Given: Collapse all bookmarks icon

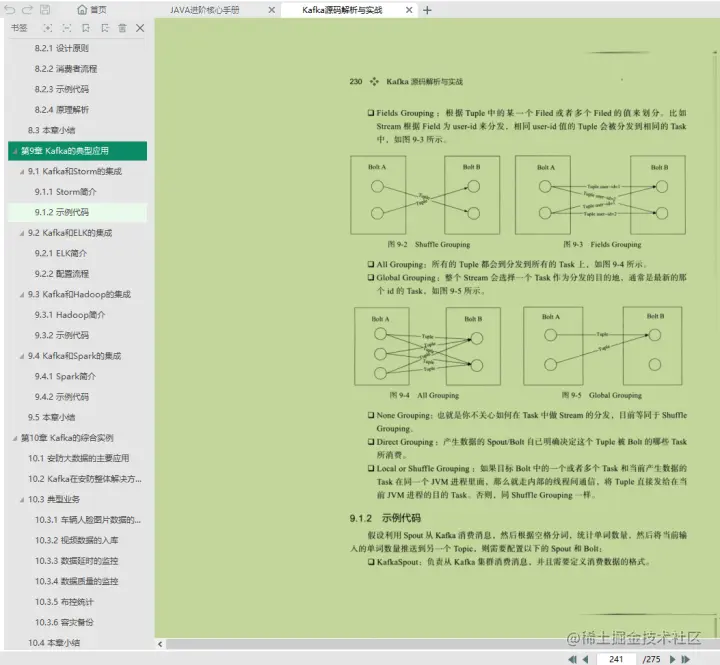Looking at the screenshot, I should pyautogui.click(x=67, y=28).
